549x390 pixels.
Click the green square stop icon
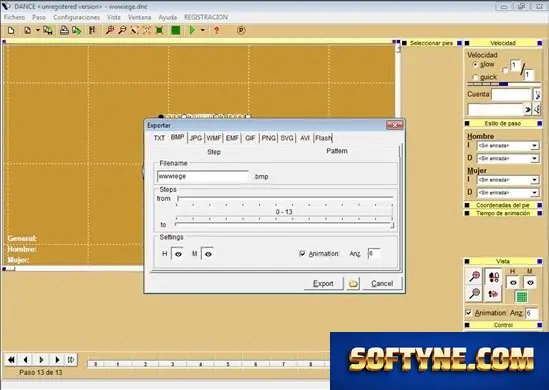176,30
